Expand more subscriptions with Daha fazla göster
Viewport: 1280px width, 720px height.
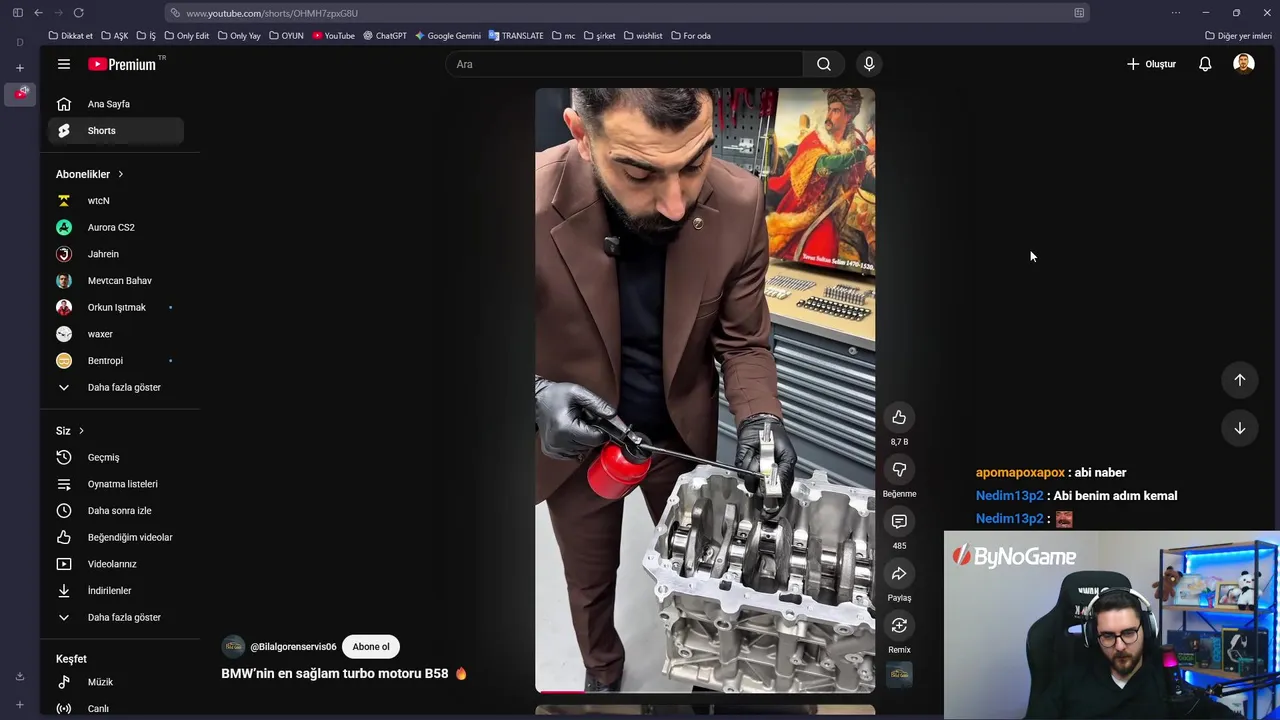(x=115, y=387)
